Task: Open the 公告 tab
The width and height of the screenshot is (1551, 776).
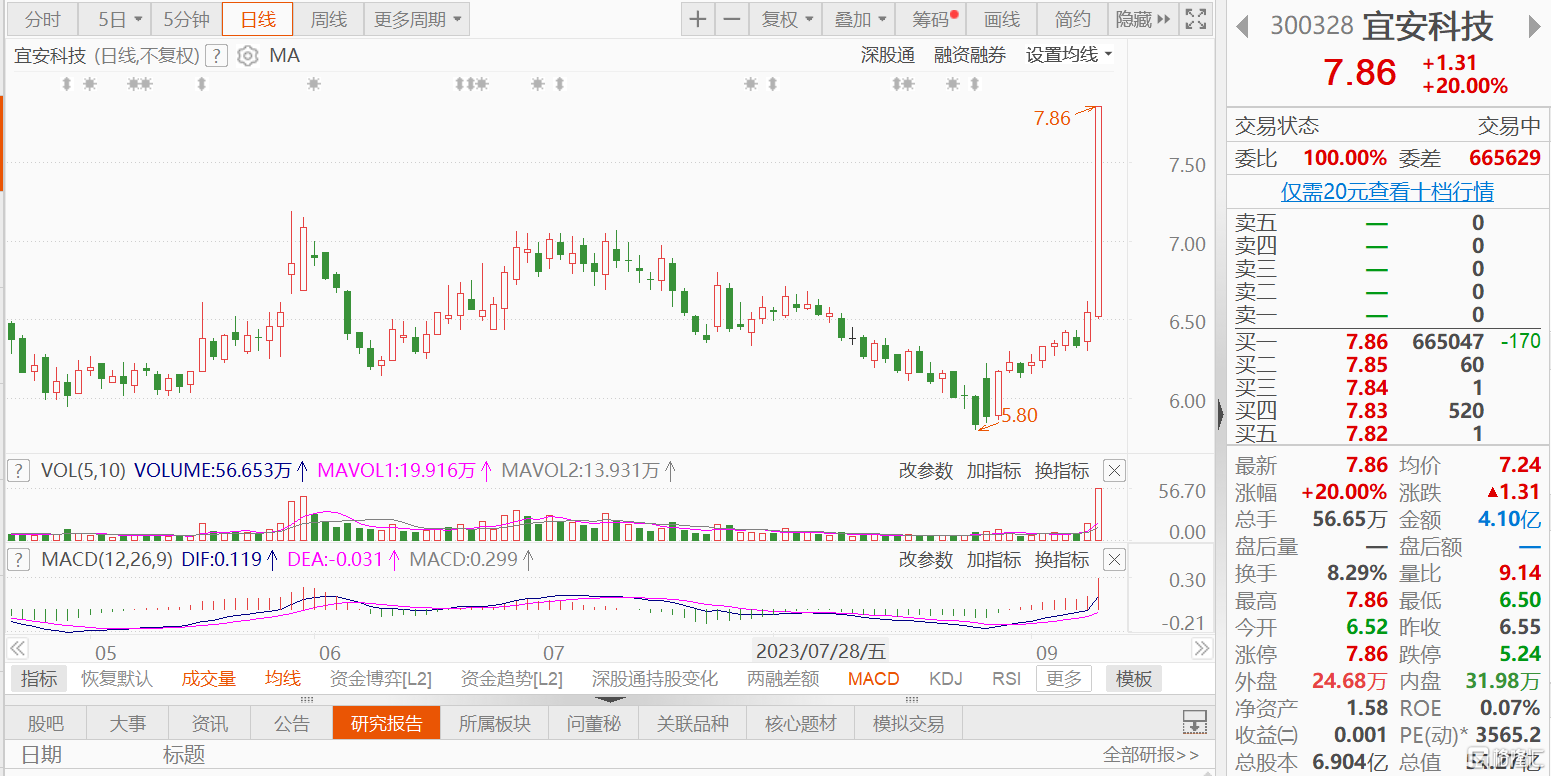Action: (292, 724)
